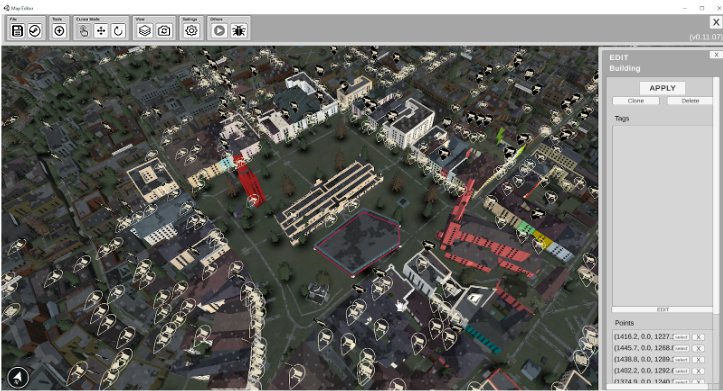Click the checkmark validate icon in File group

(x=35, y=31)
